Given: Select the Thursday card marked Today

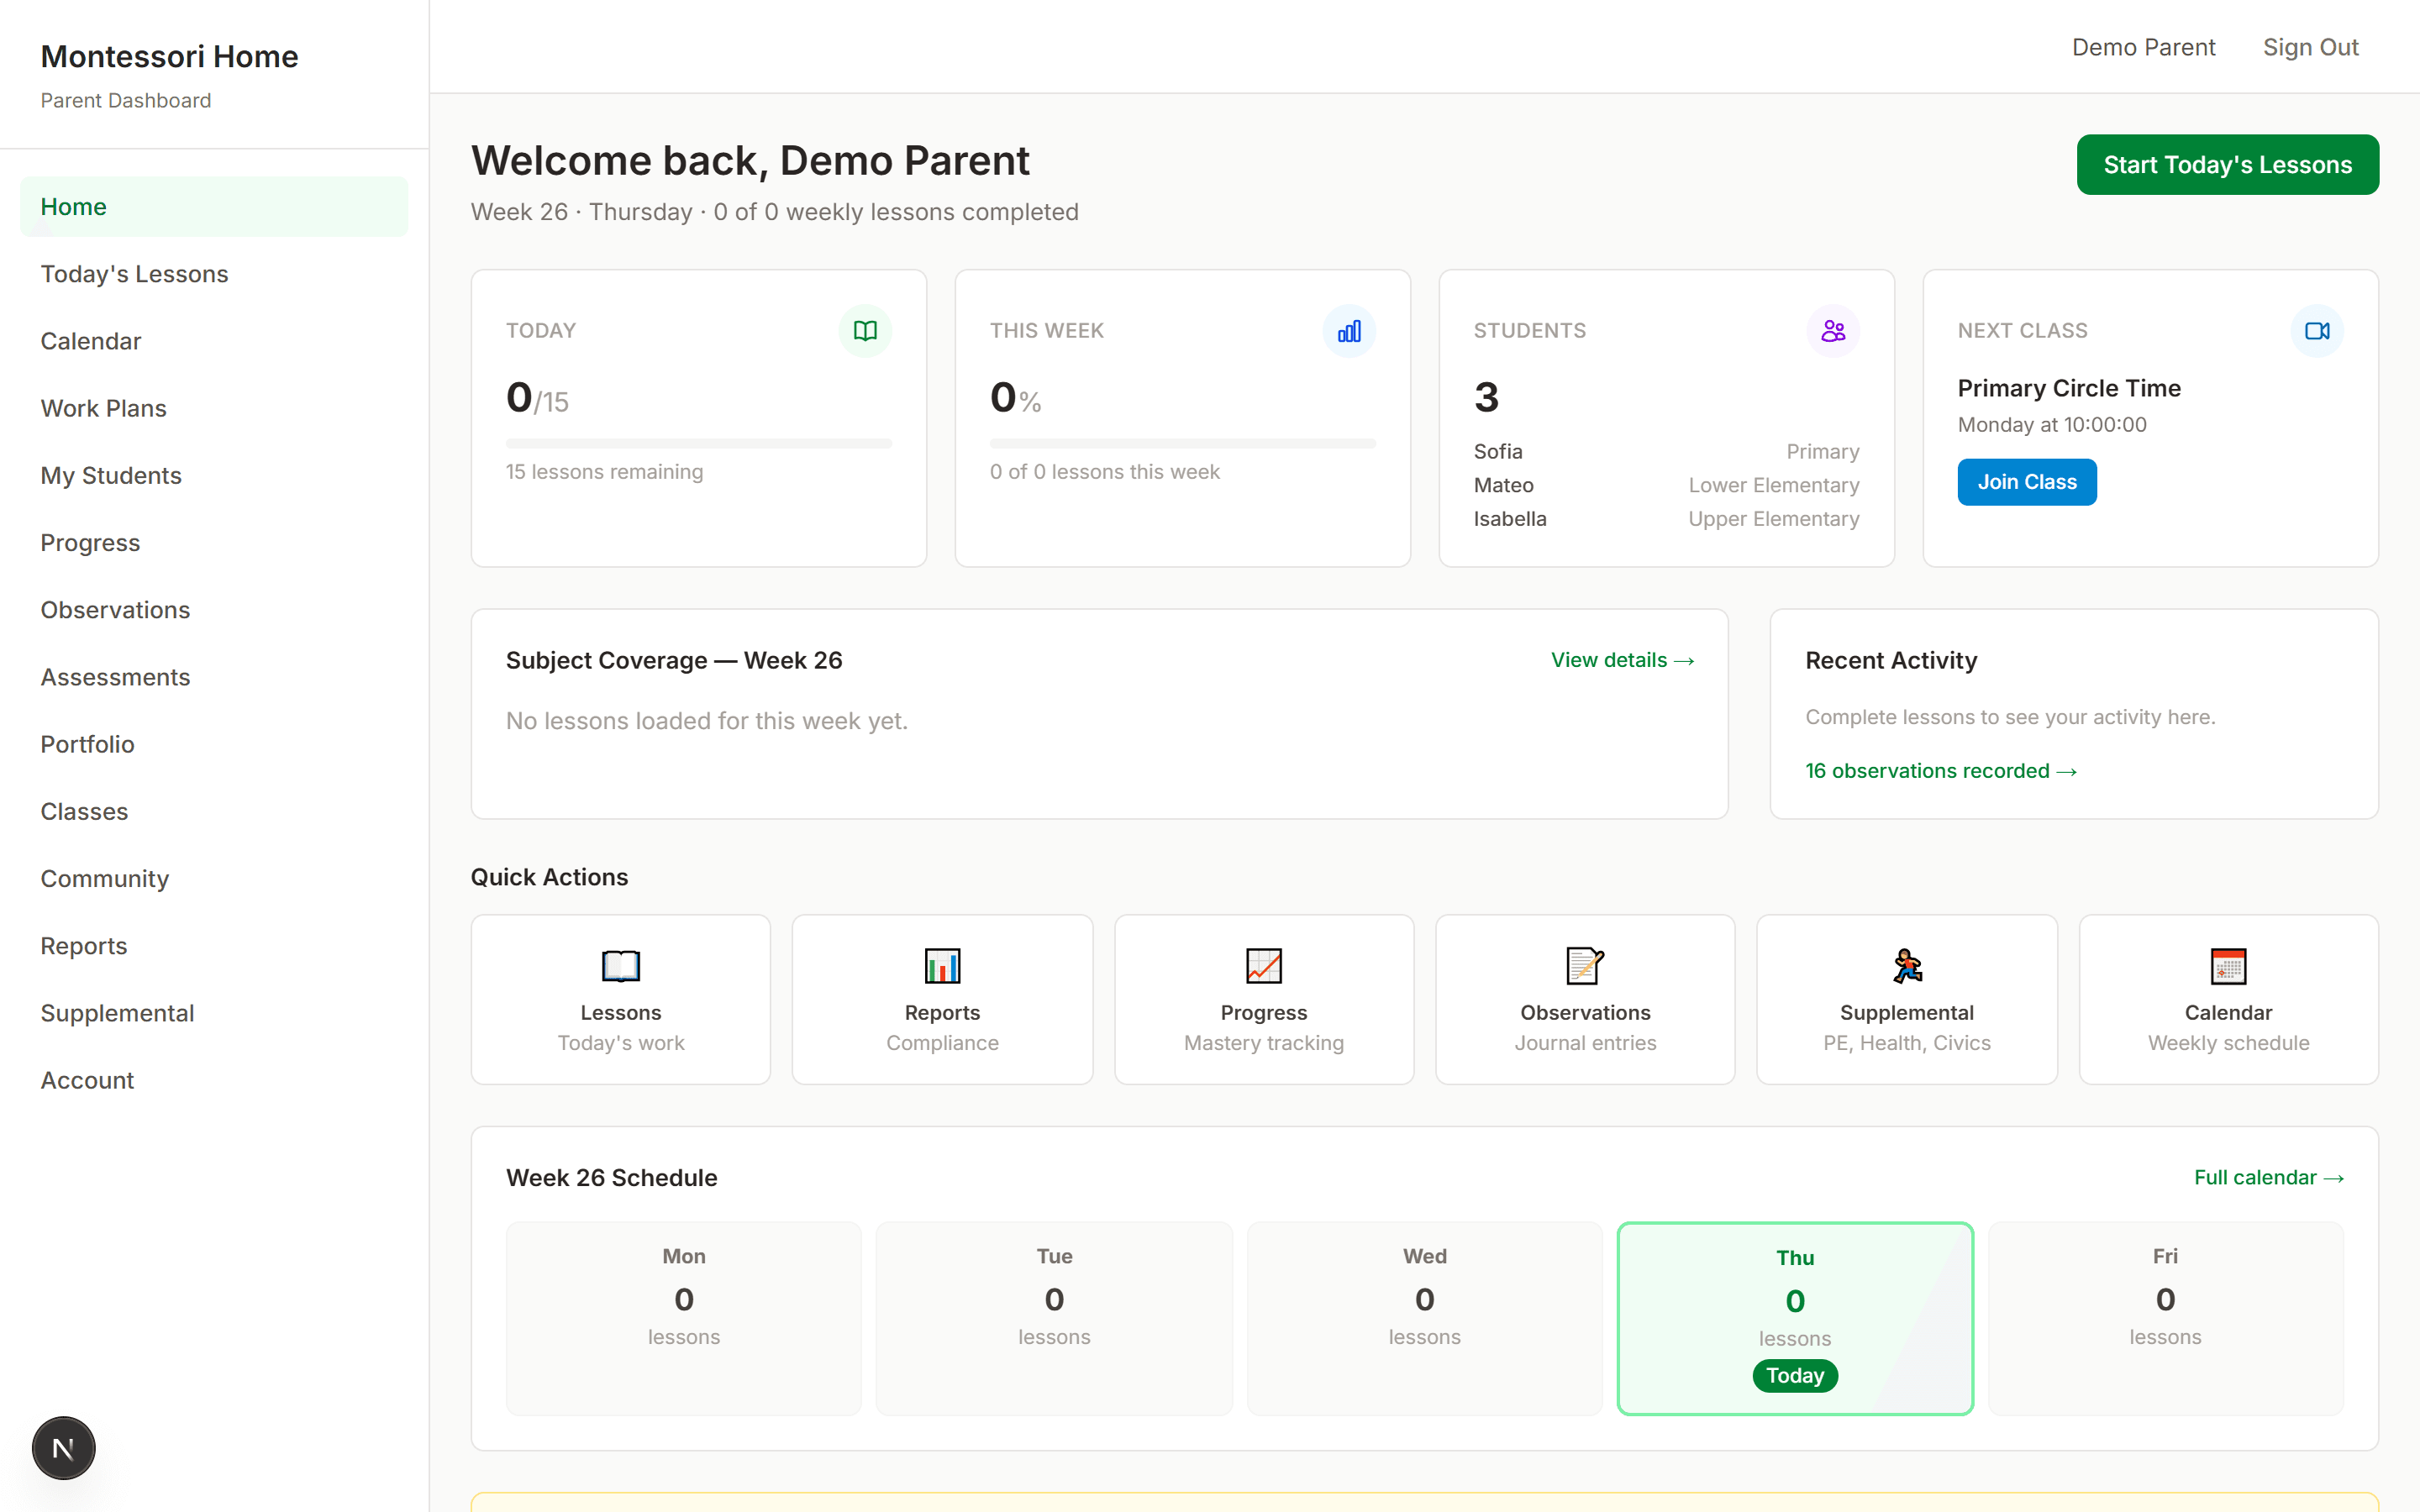Looking at the screenshot, I should (1794, 1318).
